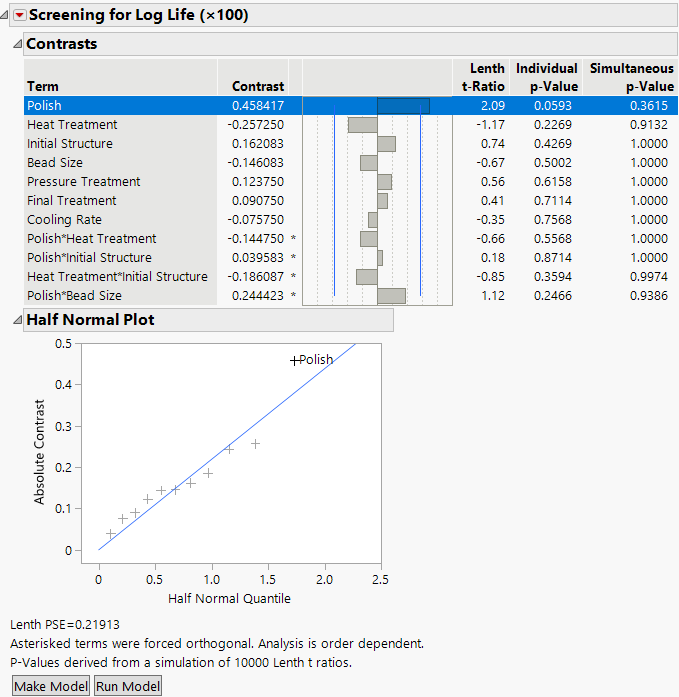Click contrast value 0.244423
Screen dimensions: 679x697
[258, 296]
